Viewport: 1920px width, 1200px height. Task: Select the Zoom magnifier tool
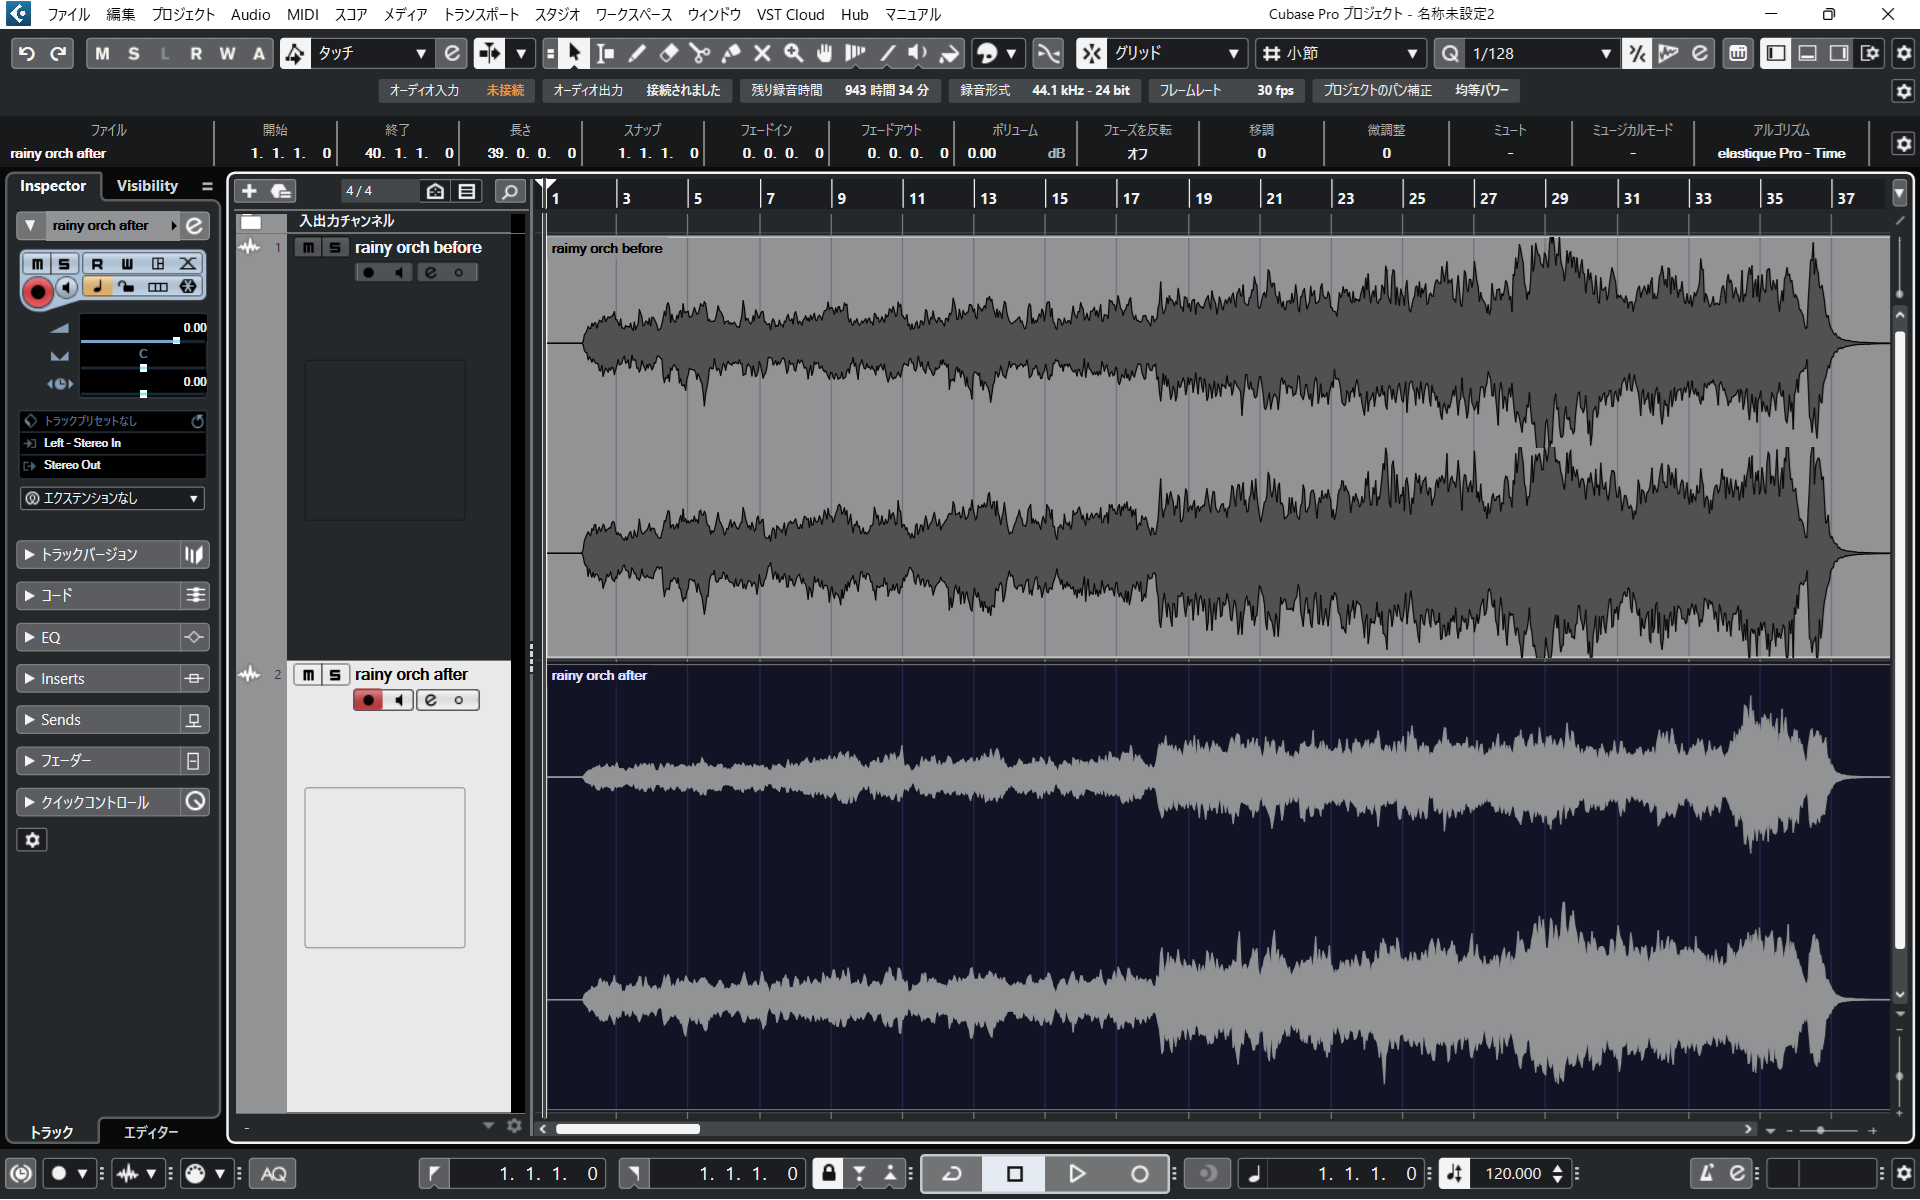click(x=793, y=53)
